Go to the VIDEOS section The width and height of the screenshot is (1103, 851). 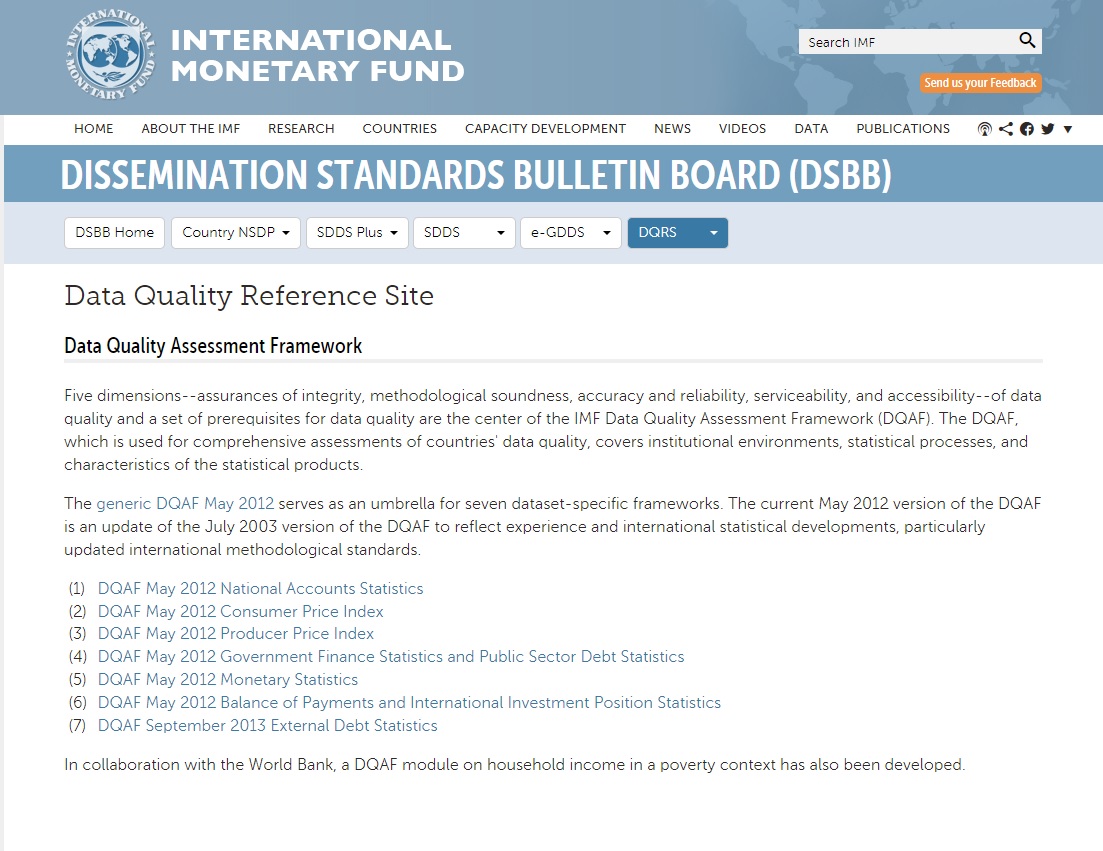click(742, 129)
